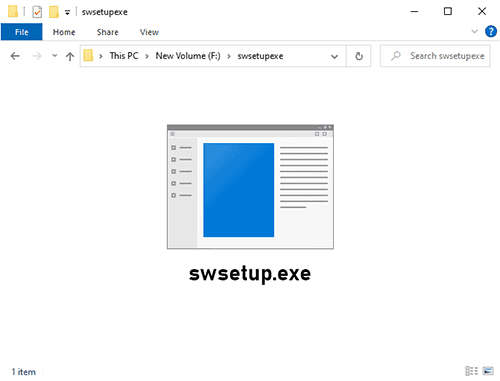Screen dimensions: 500x381
Task: Switch to the View ribbon tab
Action: (x=149, y=32)
